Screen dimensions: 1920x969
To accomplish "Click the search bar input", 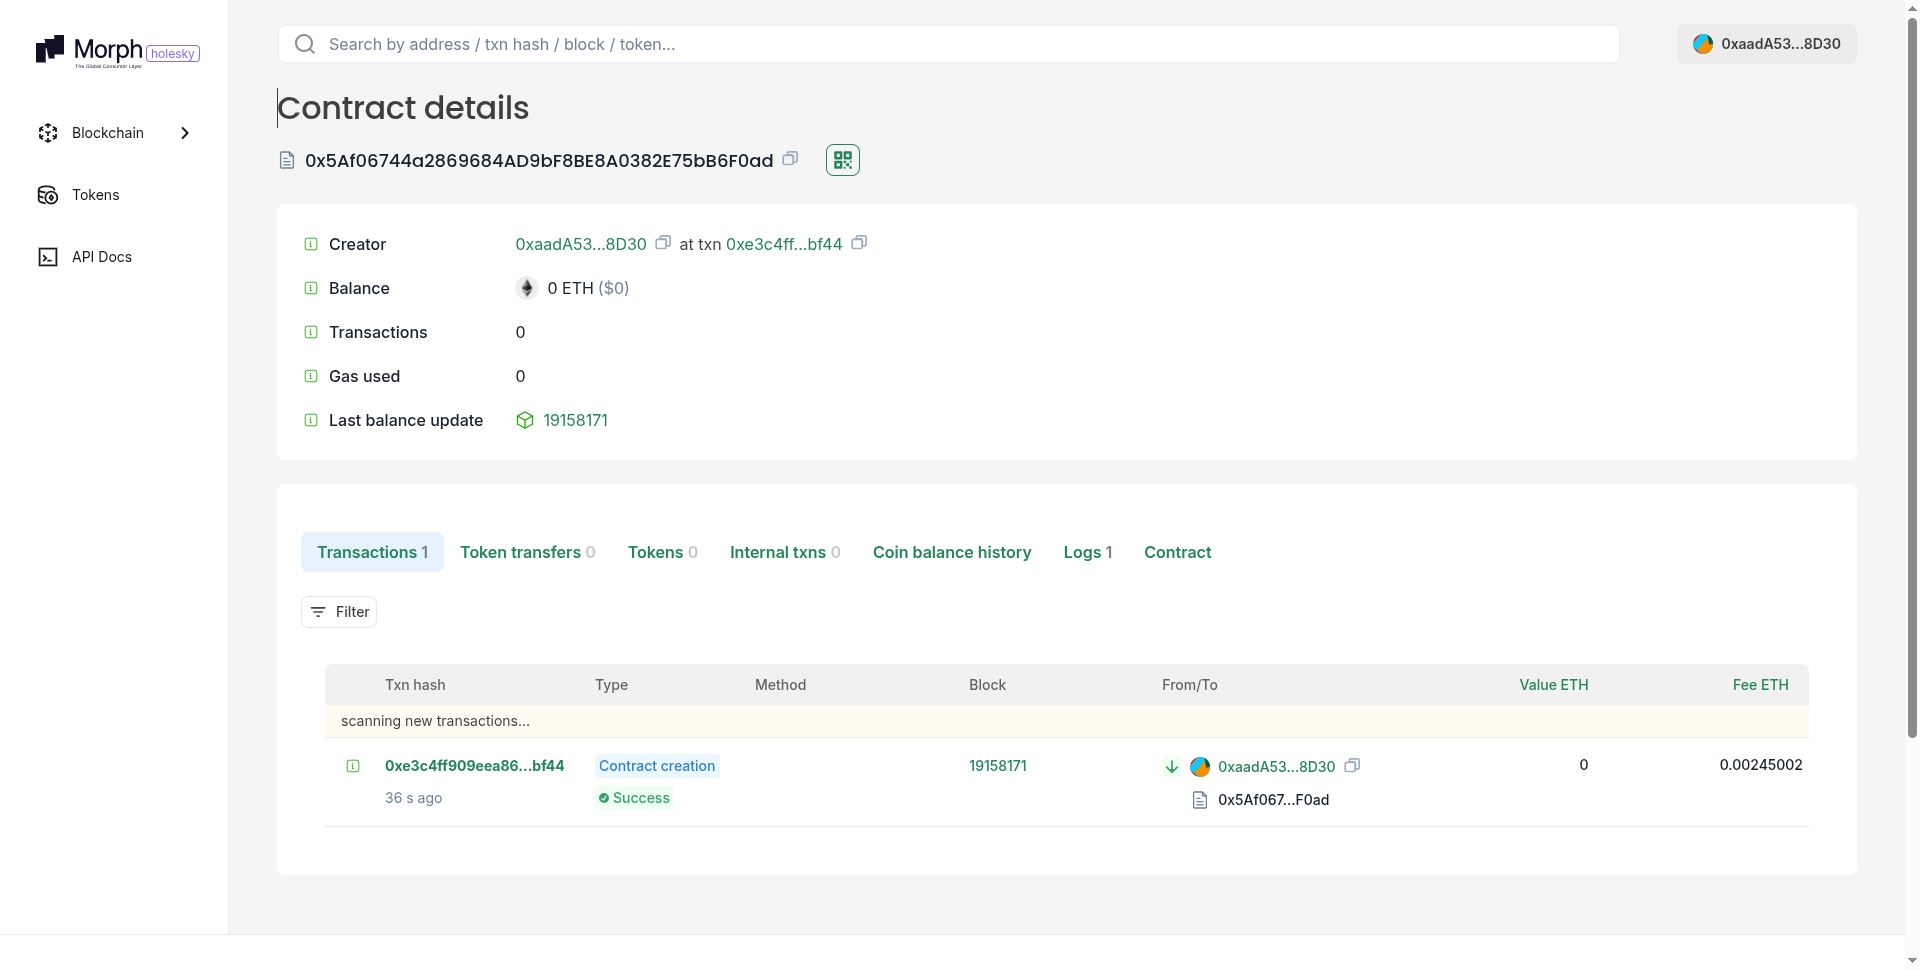I will 948,44.
